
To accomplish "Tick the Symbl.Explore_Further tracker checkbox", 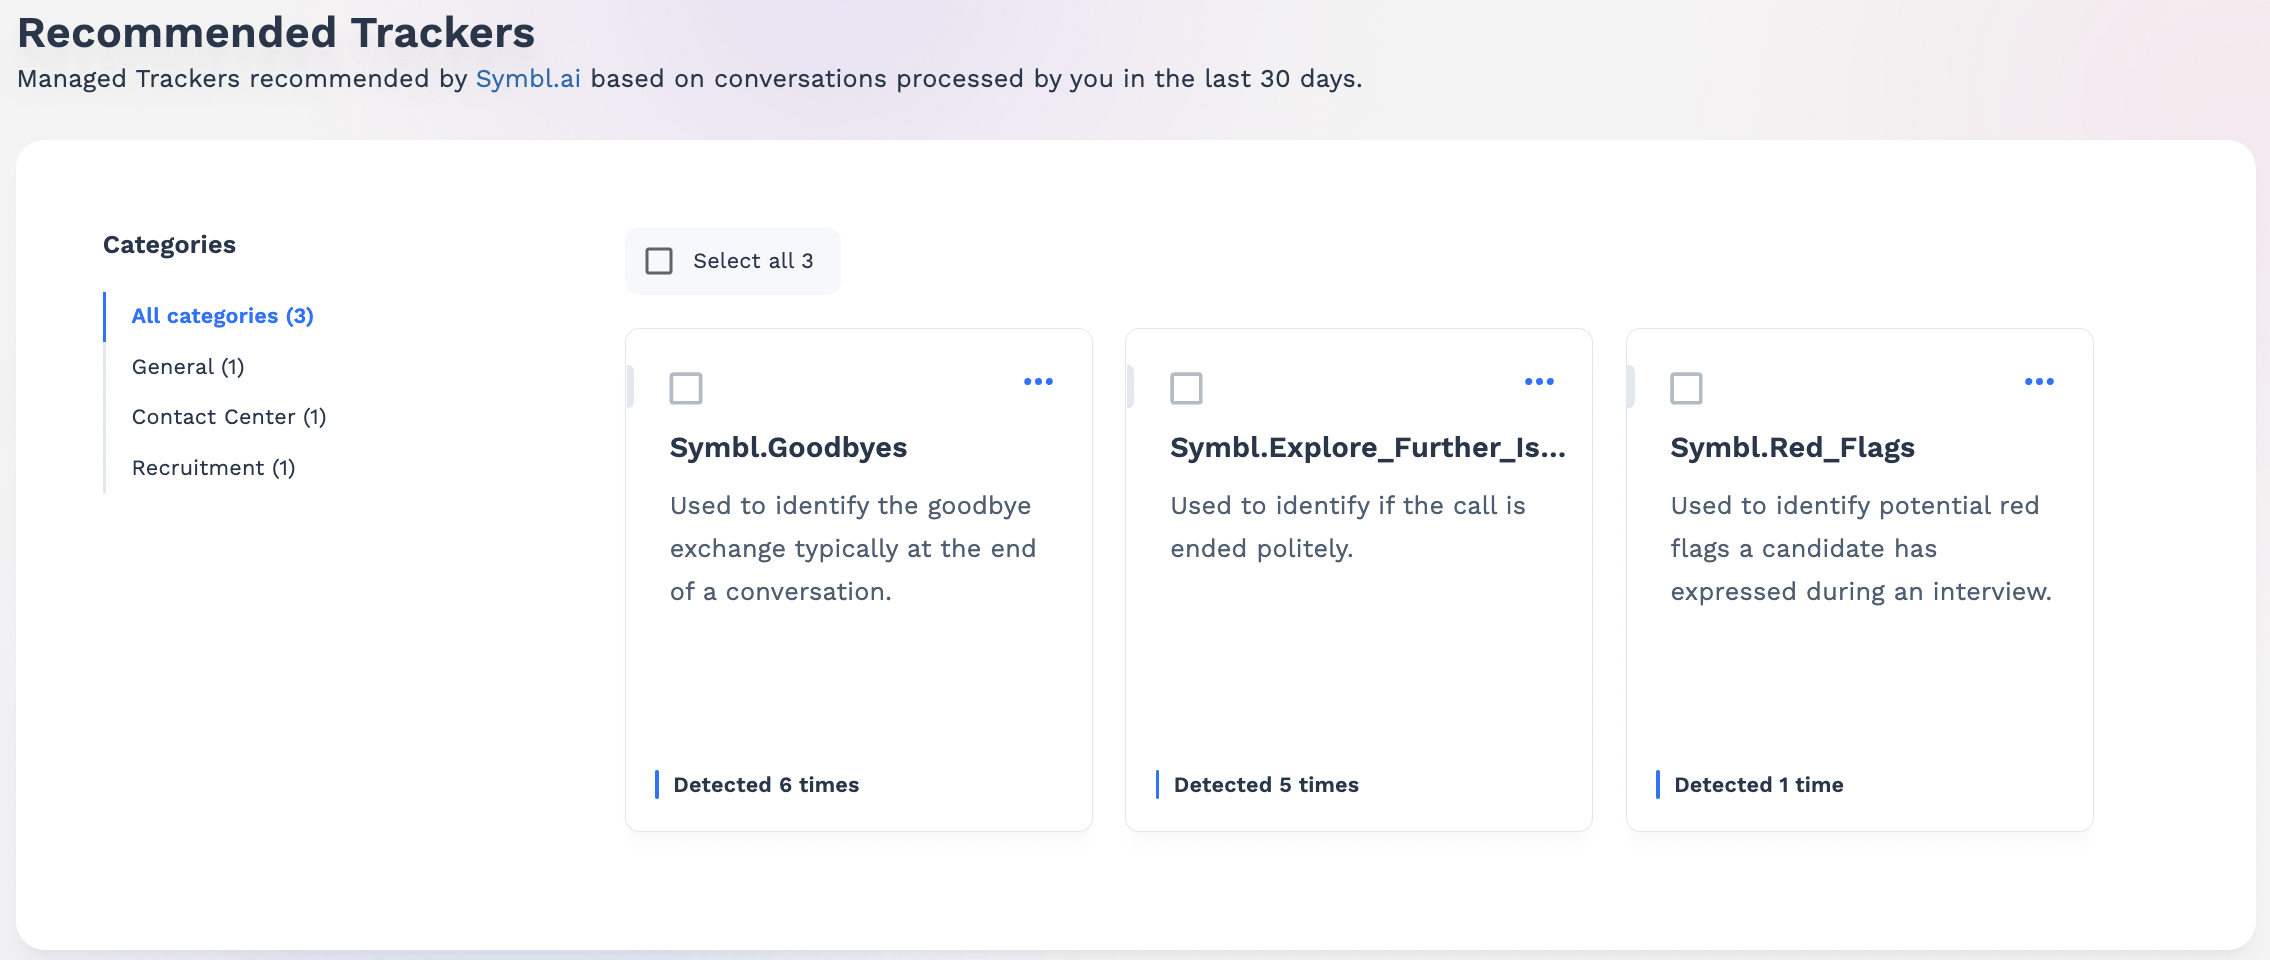I will click(x=1186, y=388).
